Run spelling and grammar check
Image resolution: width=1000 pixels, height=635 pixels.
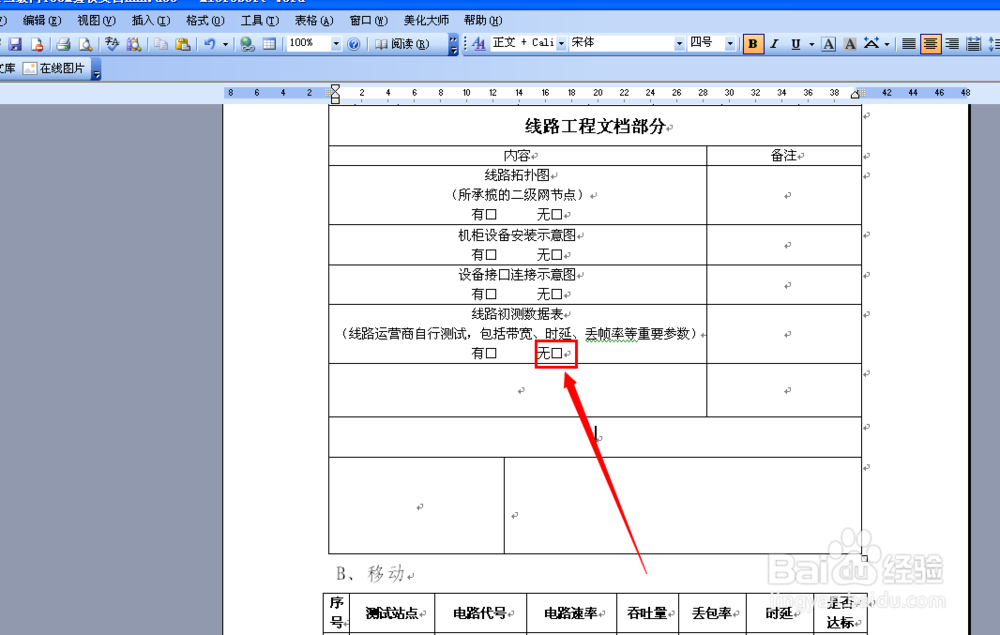pos(112,44)
